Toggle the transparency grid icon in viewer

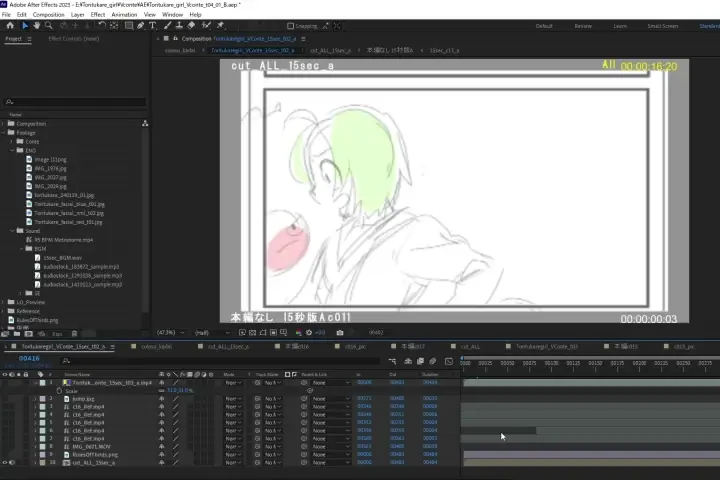pos(252,333)
